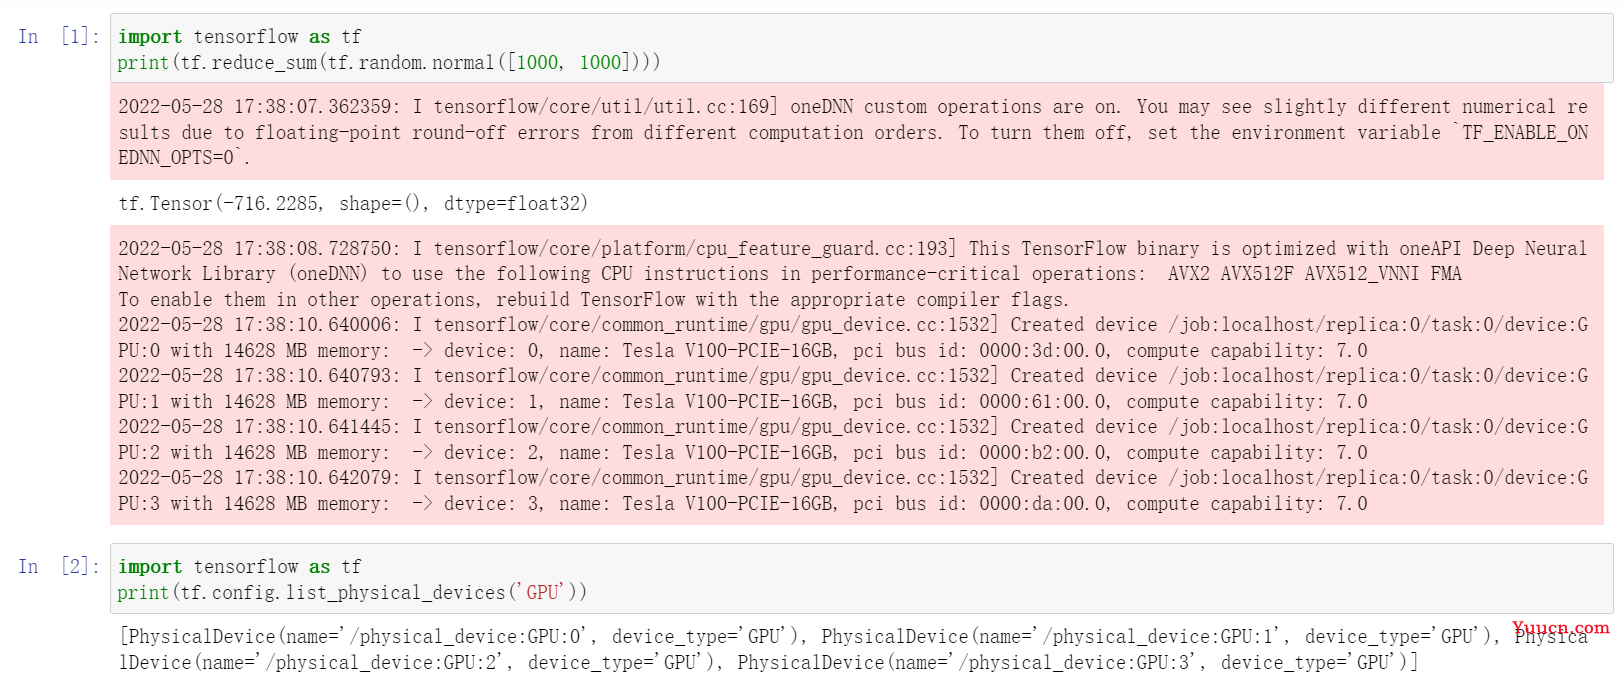Click the PhysicalDevice list output text
Screen dimensions: 1622x682
(x=852, y=649)
